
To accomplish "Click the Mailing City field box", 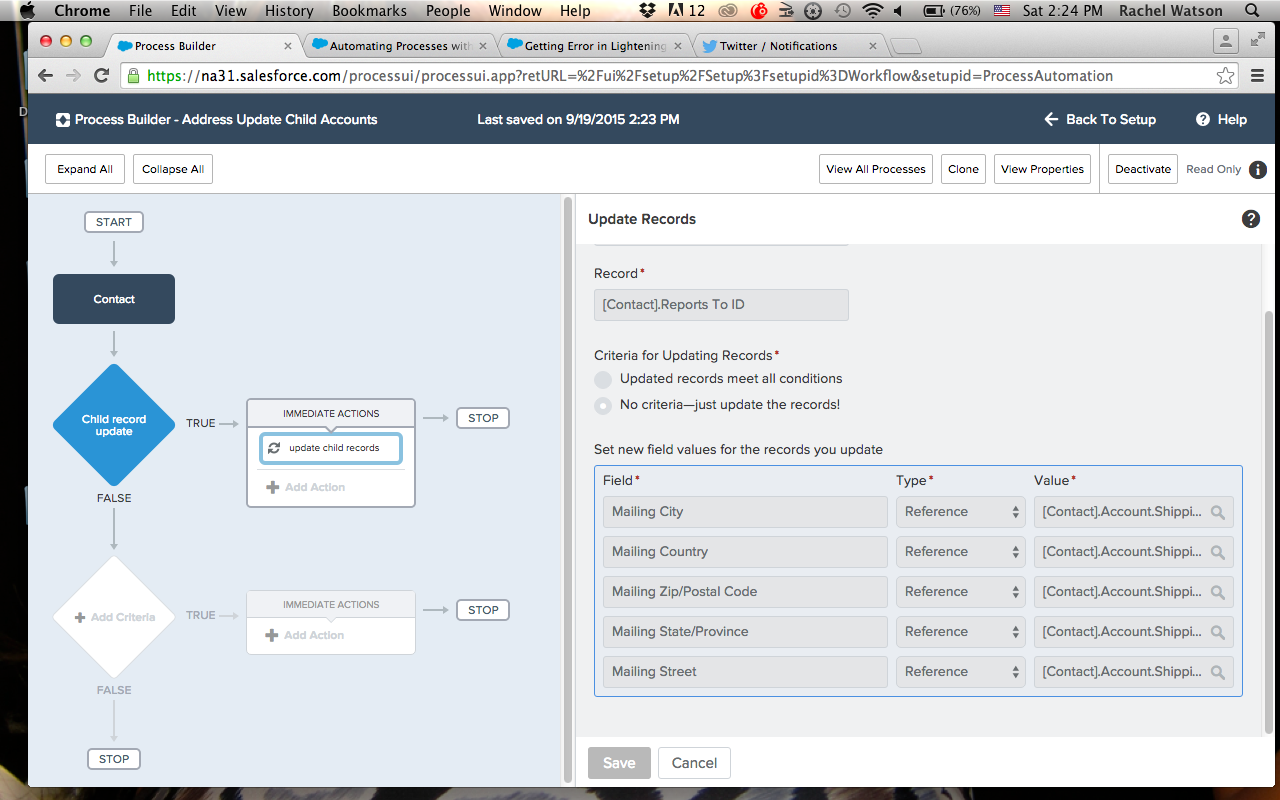I will [x=745, y=512].
